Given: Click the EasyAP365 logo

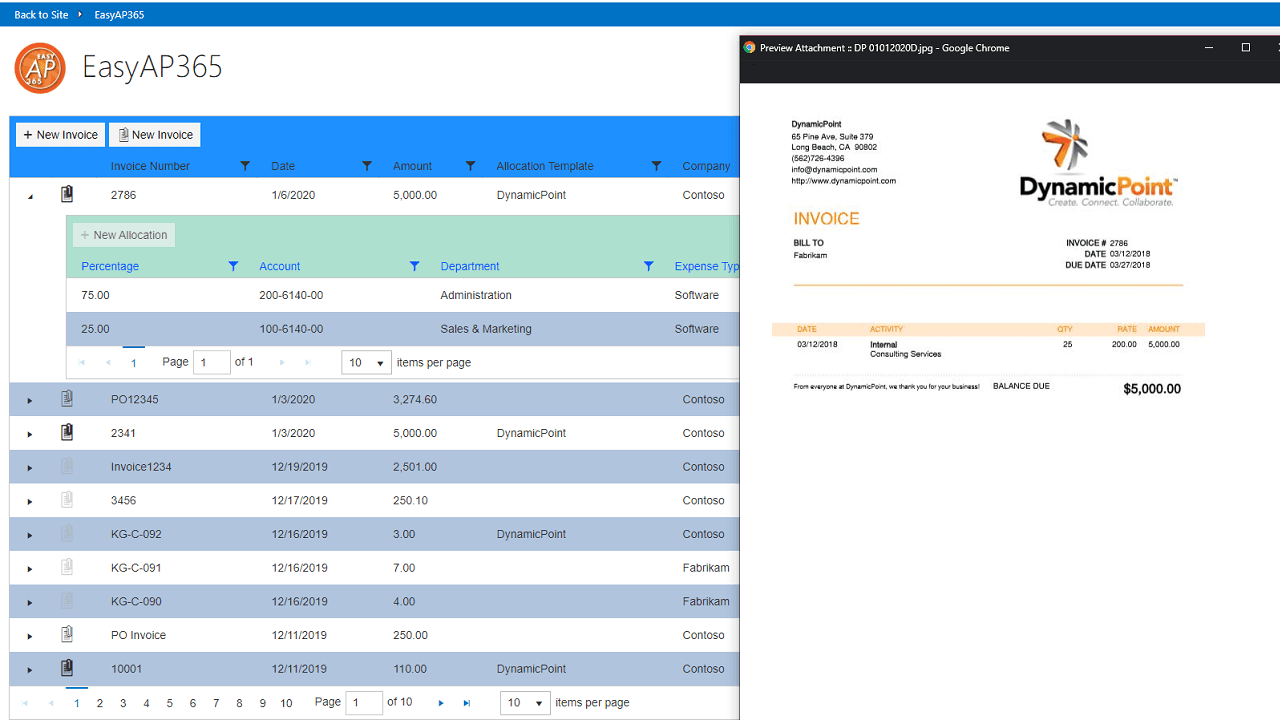Looking at the screenshot, I should coord(40,68).
